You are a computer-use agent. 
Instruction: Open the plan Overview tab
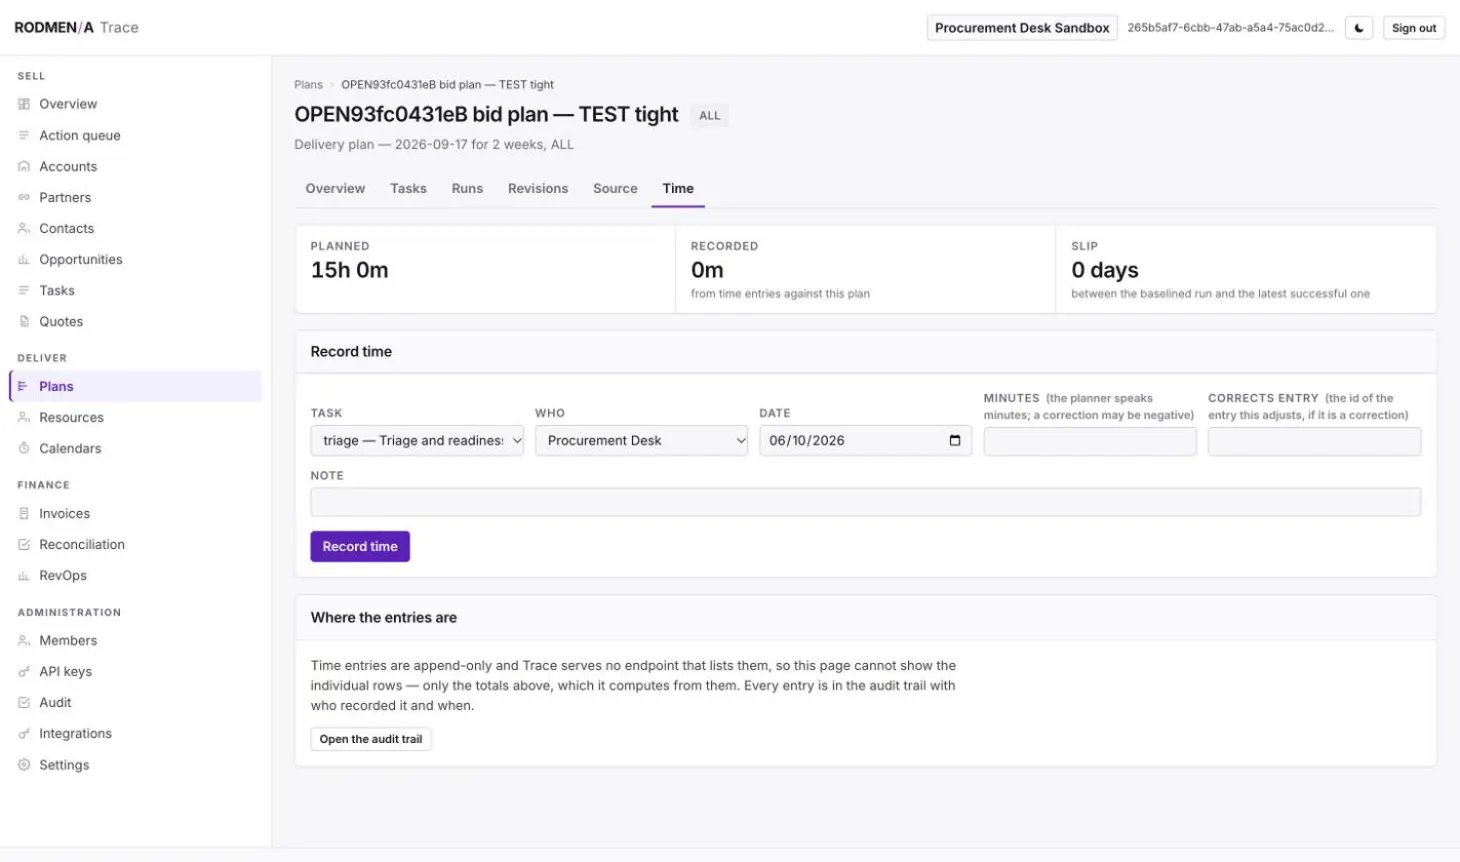pos(335,188)
